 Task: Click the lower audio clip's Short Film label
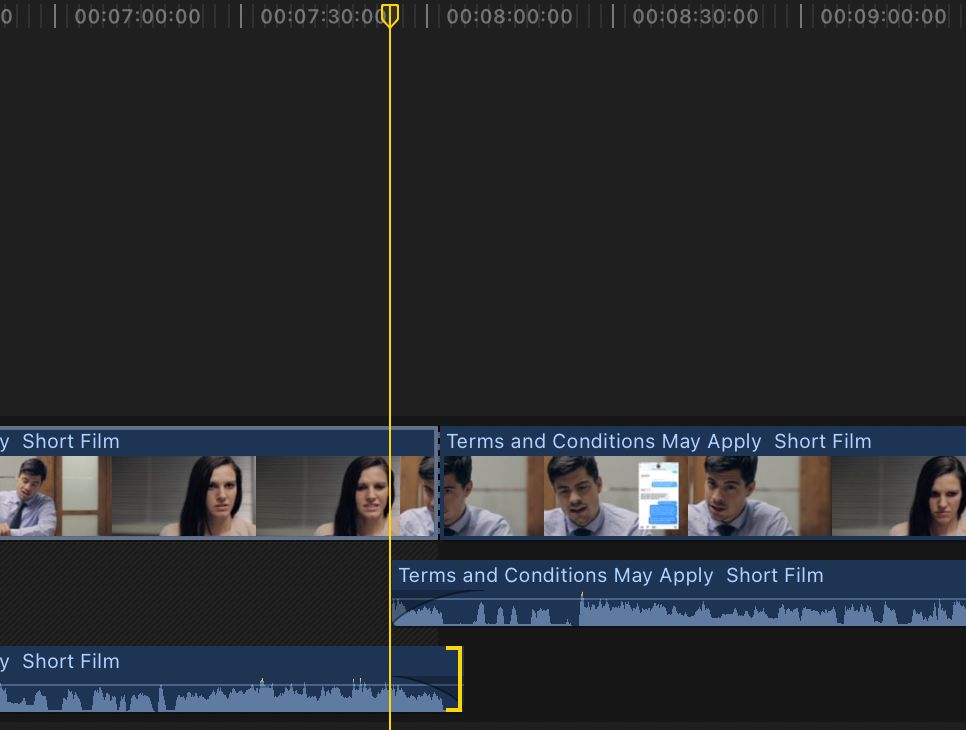pyautogui.click(x=71, y=661)
